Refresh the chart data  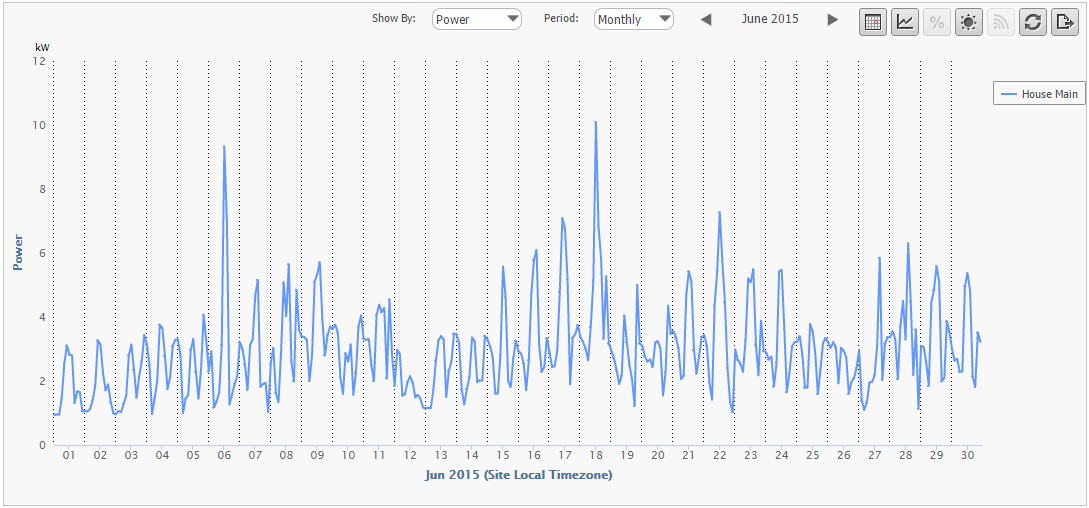pyautogui.click(x=1033, y=22)
